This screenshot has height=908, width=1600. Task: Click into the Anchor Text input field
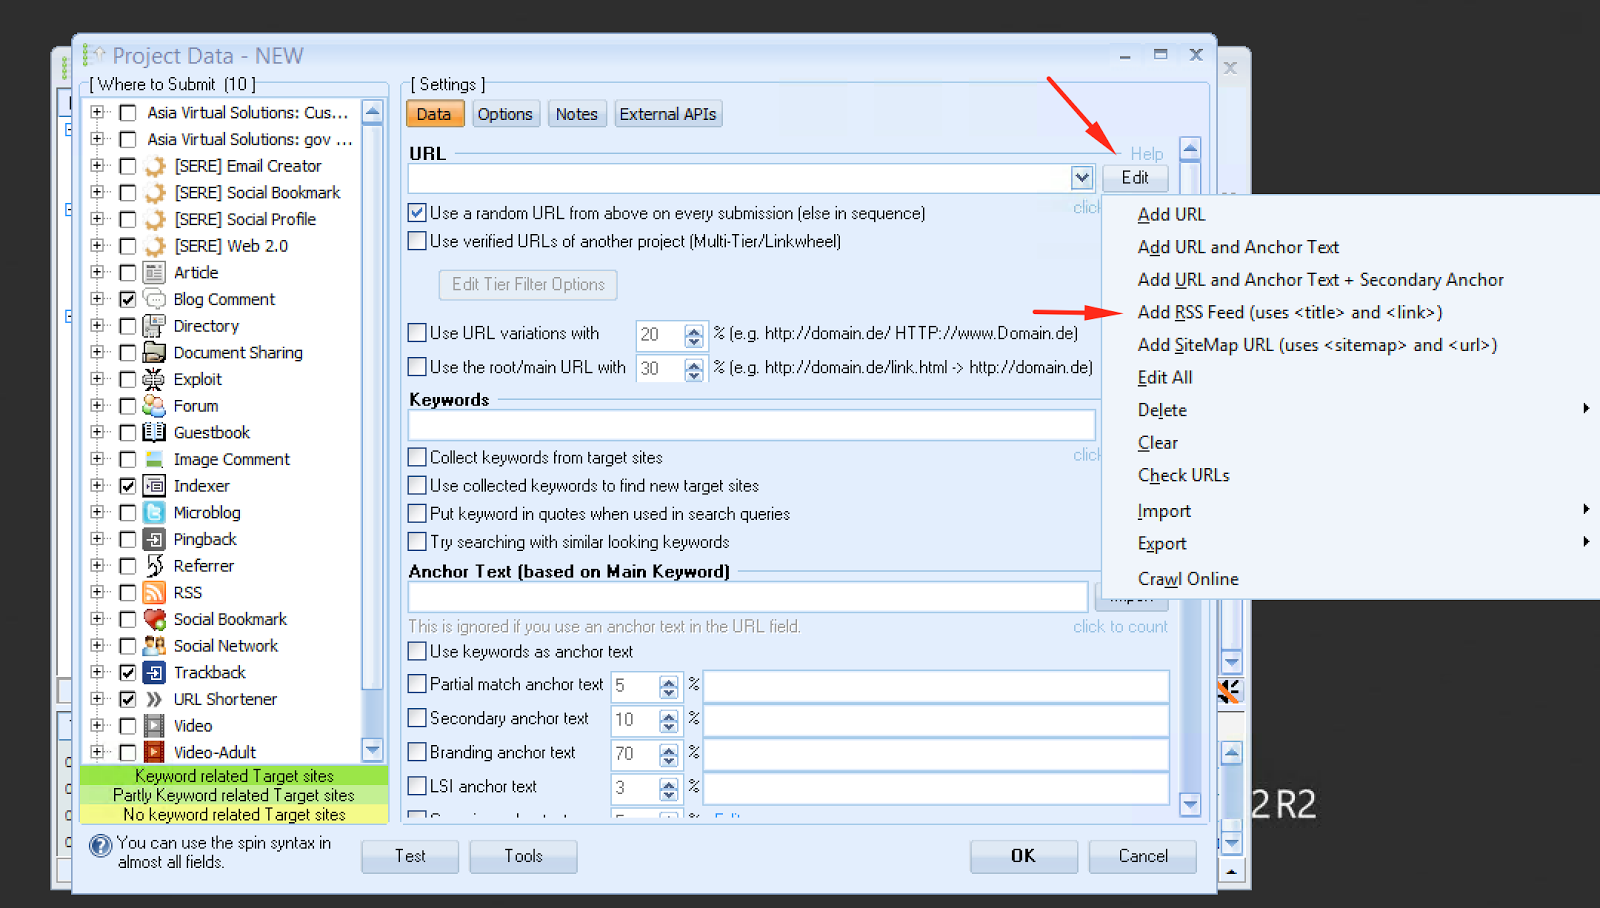tap(748, 597)
